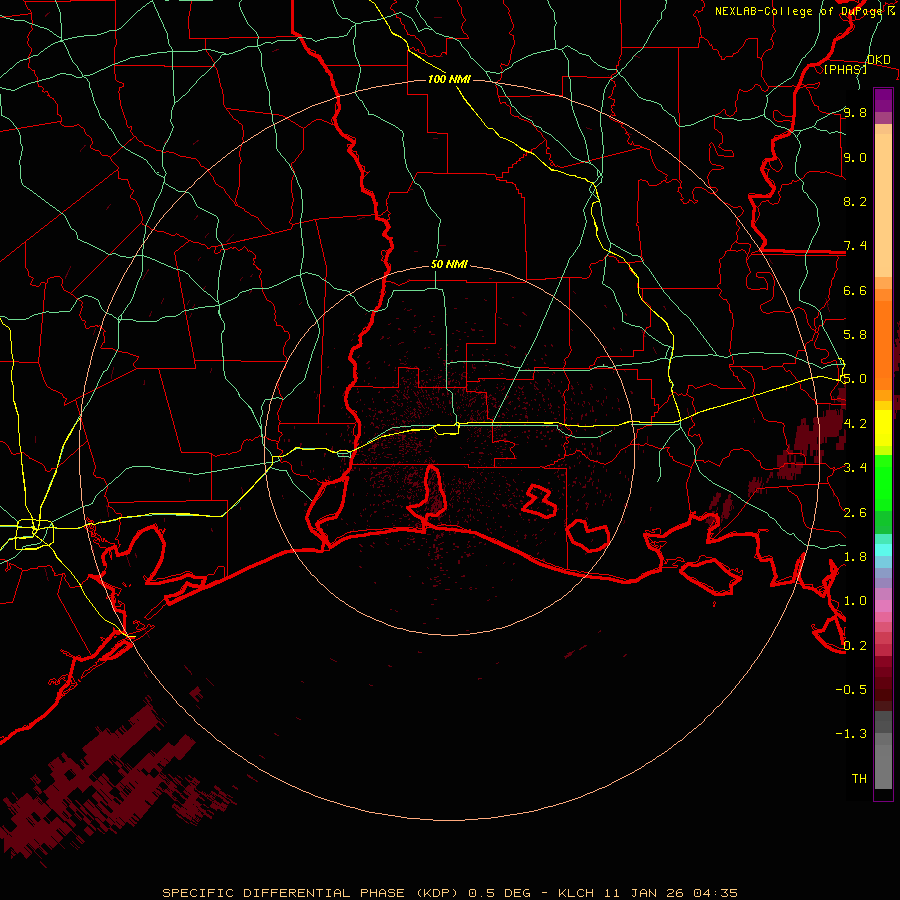
Task: Pick the light peach swatch near 8.2
Action: click(x=883, y=205)
